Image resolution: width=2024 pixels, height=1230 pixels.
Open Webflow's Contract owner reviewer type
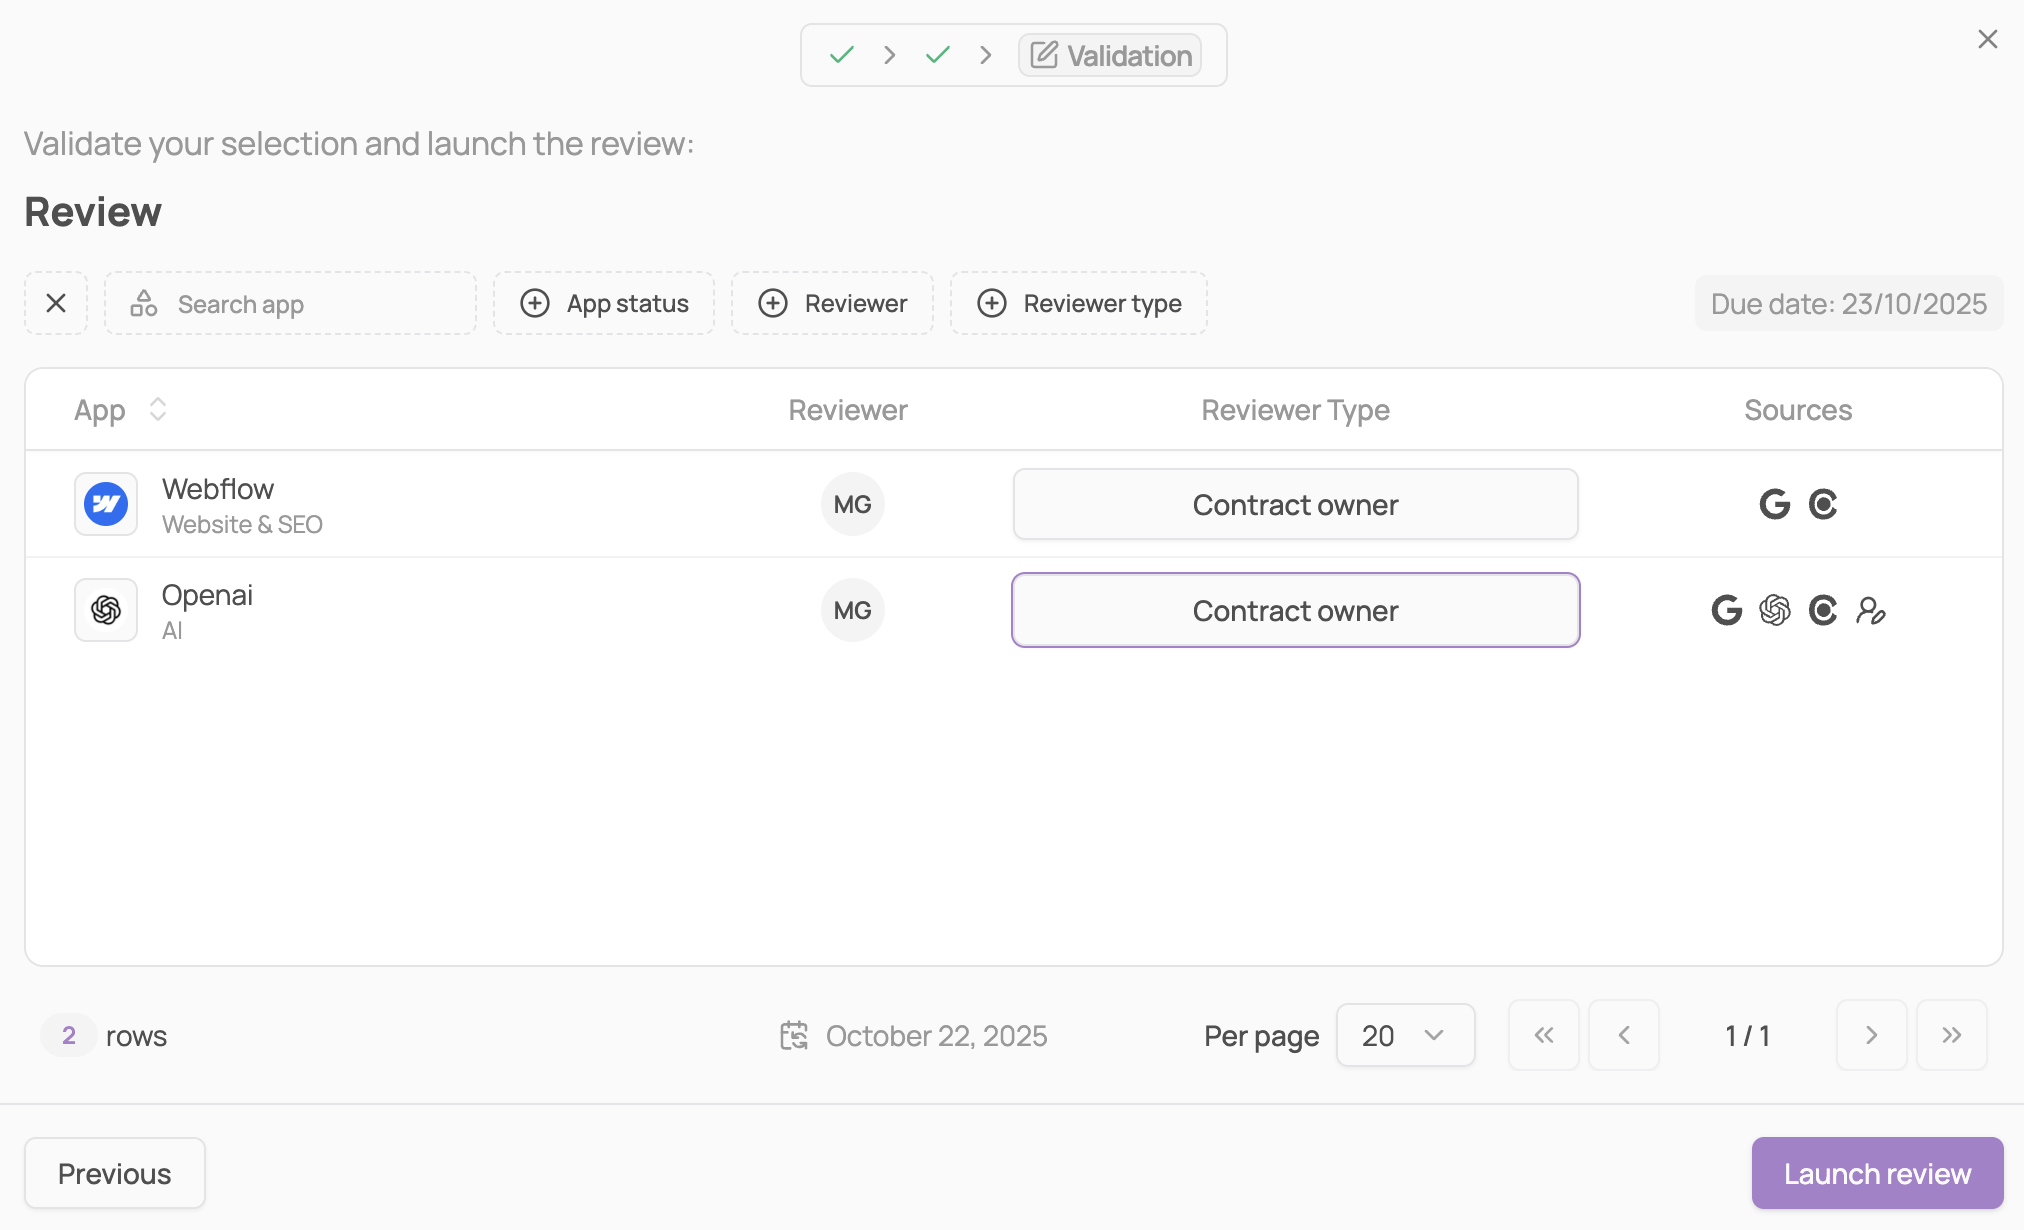click(1295, 504)
